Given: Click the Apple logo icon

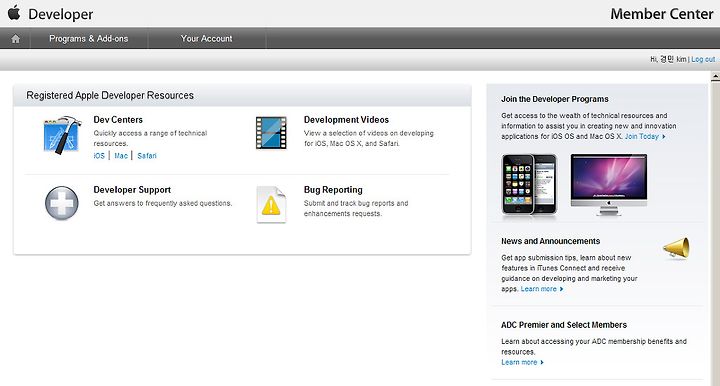Looking at the screenshot, I should 14,12.
